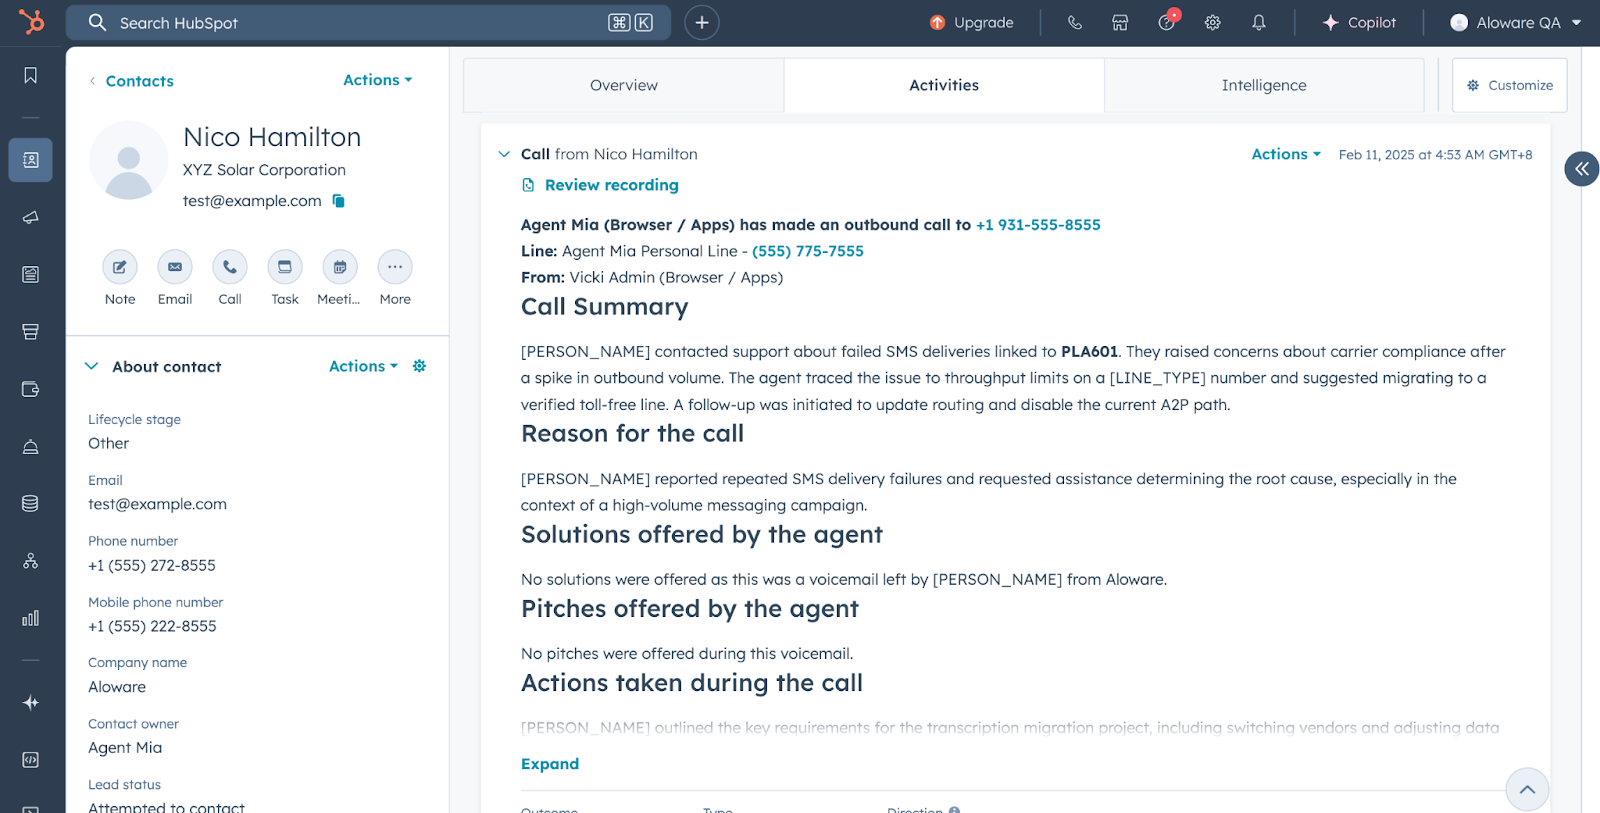Open the Settings gear in top bar
This screenshot has width=1600, height=813.
1213,22
